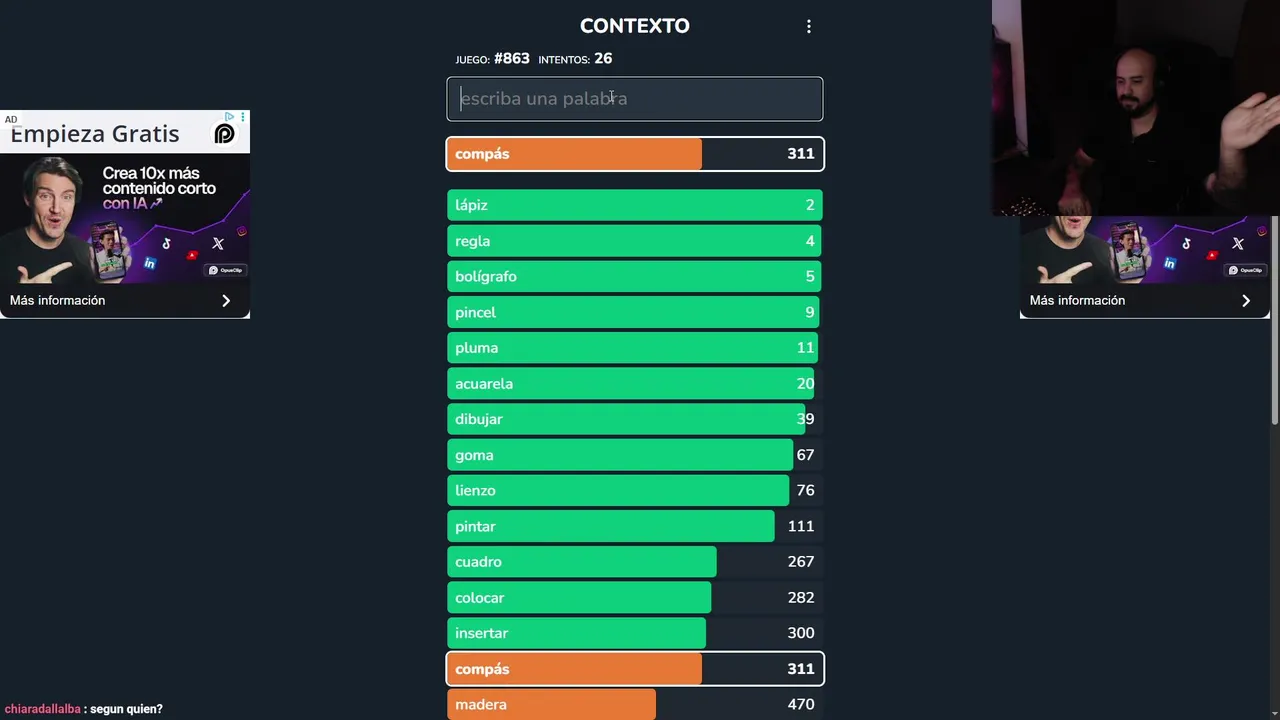This screenshot has width=1280, height=720.
Task: Open the three-dot menu beside CONTEXTO
Action: tap(809, 27)
